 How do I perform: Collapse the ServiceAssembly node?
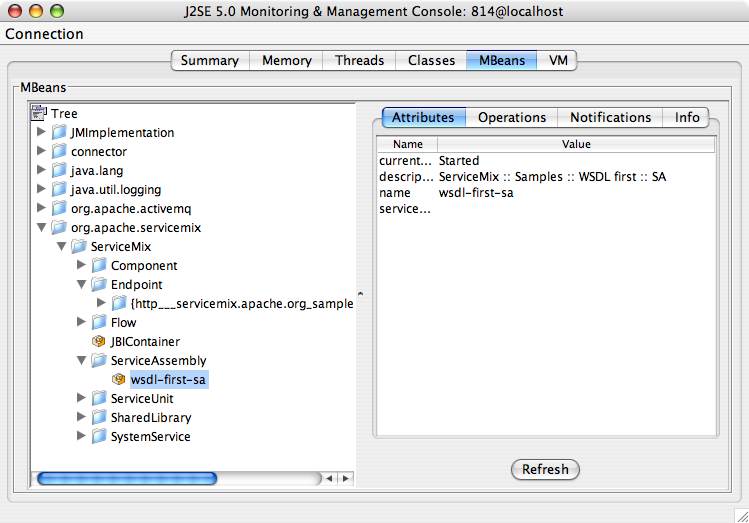click(81, 361)
